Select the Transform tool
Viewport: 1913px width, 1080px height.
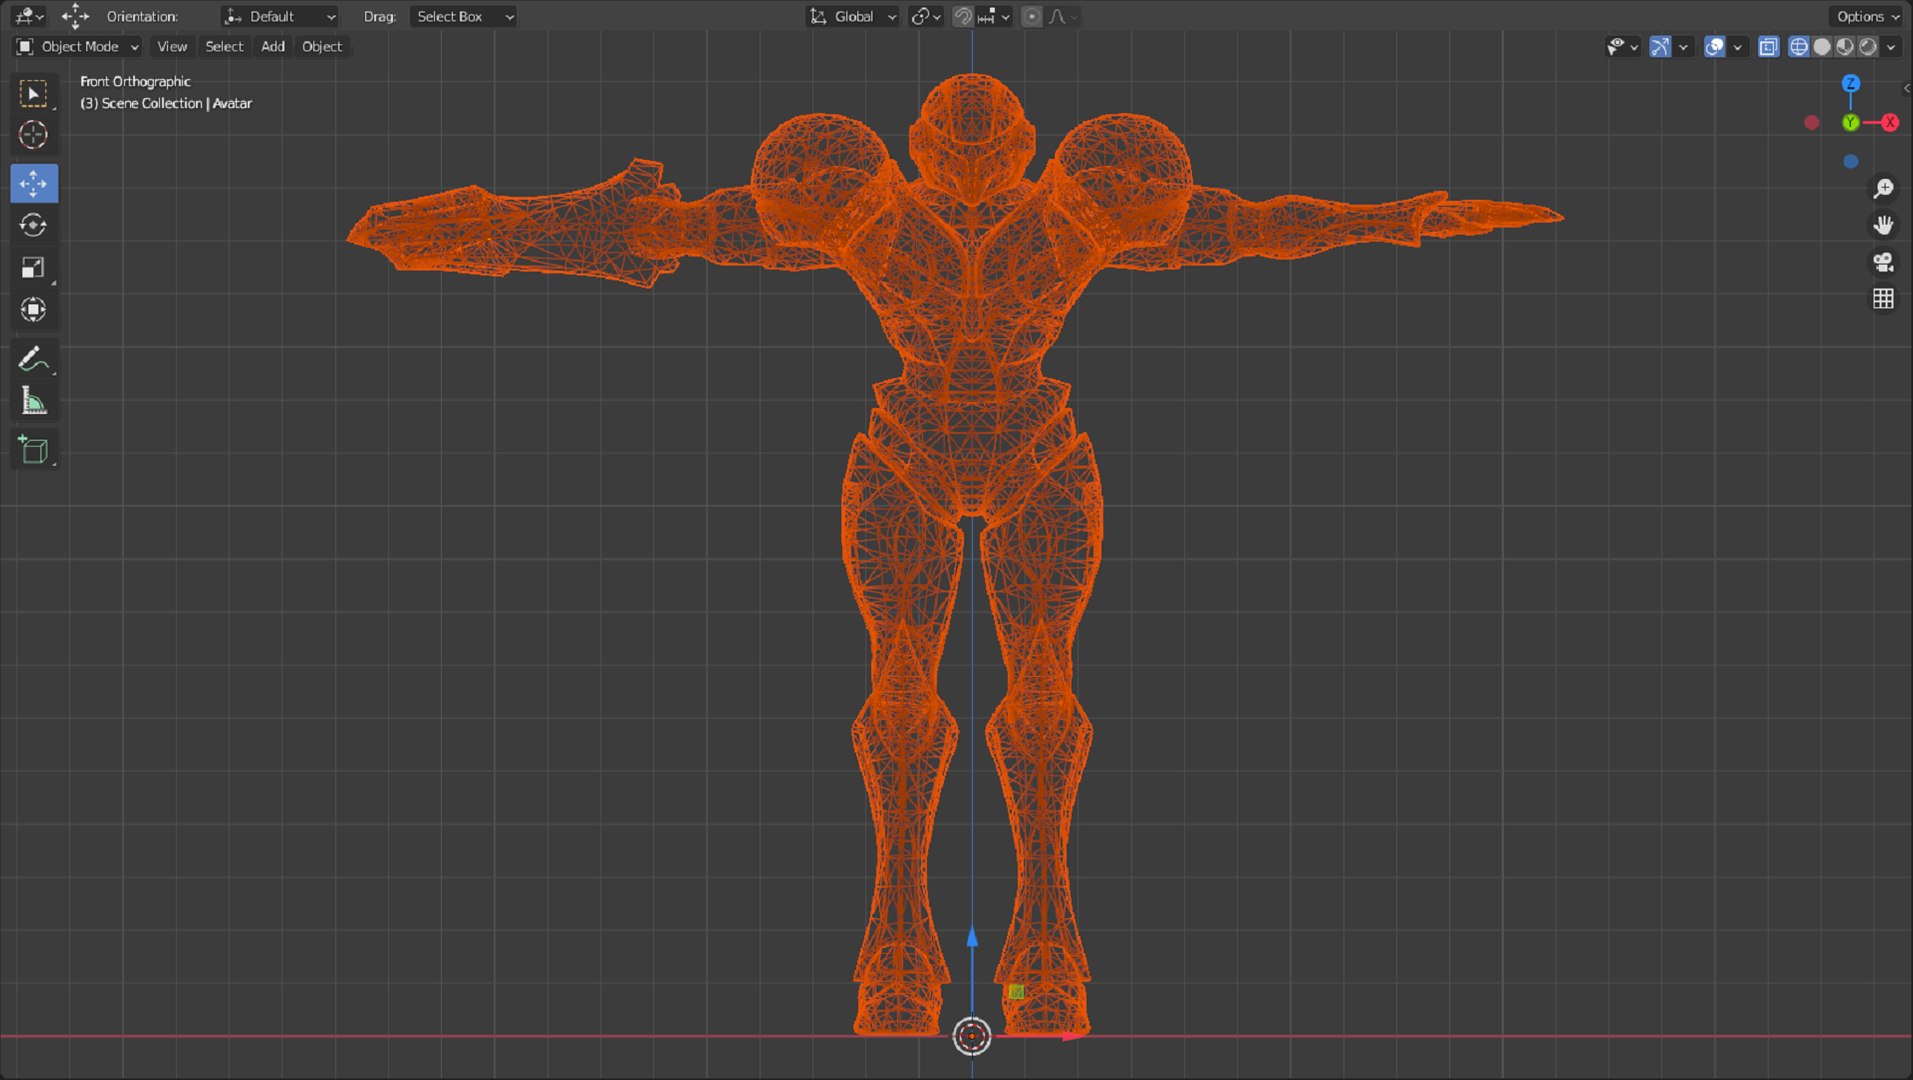pyautogui.click(x=34, y=310)
